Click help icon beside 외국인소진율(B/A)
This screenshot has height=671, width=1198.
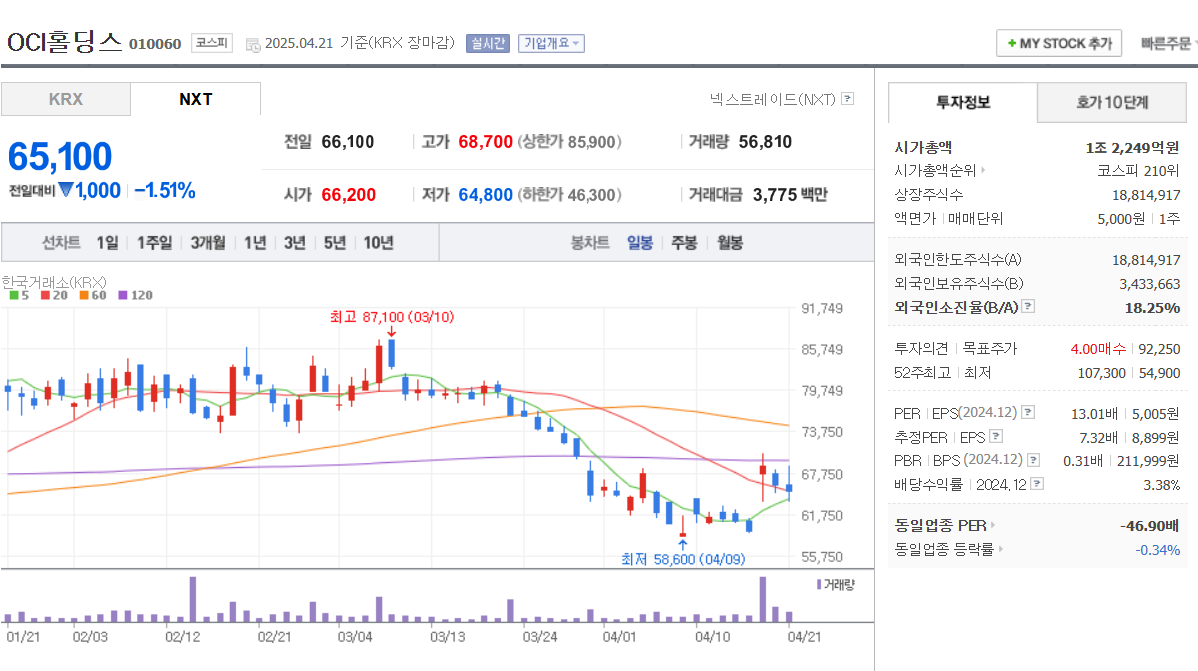(x=1027, y=308)
